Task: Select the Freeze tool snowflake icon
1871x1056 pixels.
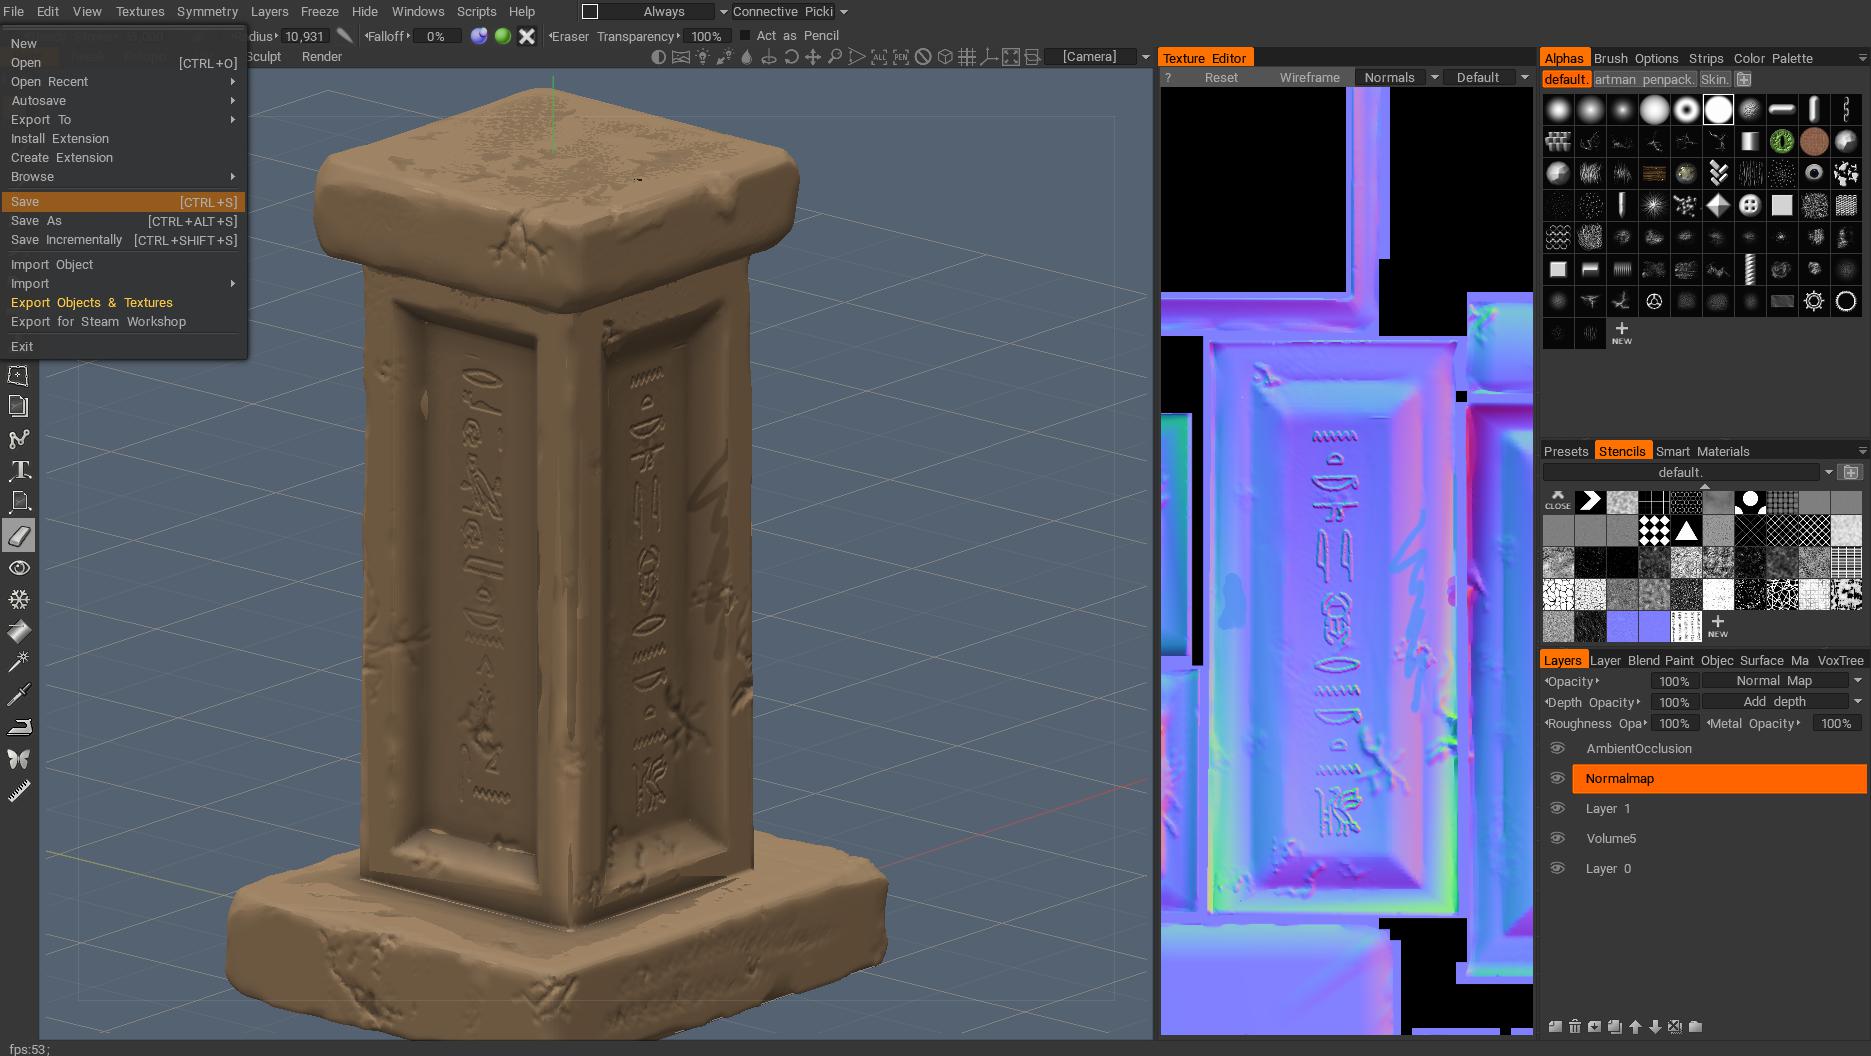Action: pyautogui.click(x=19, y=600)
